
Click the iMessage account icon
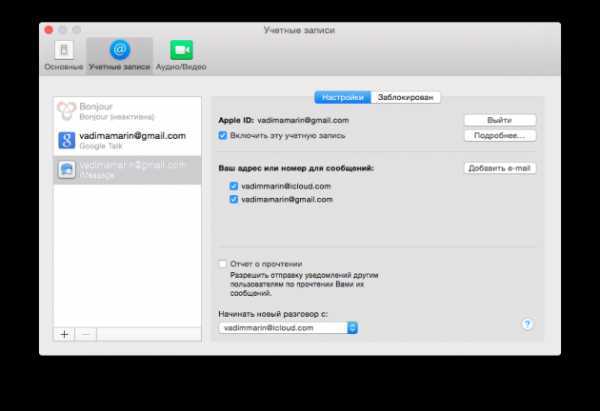pos(67,170)
